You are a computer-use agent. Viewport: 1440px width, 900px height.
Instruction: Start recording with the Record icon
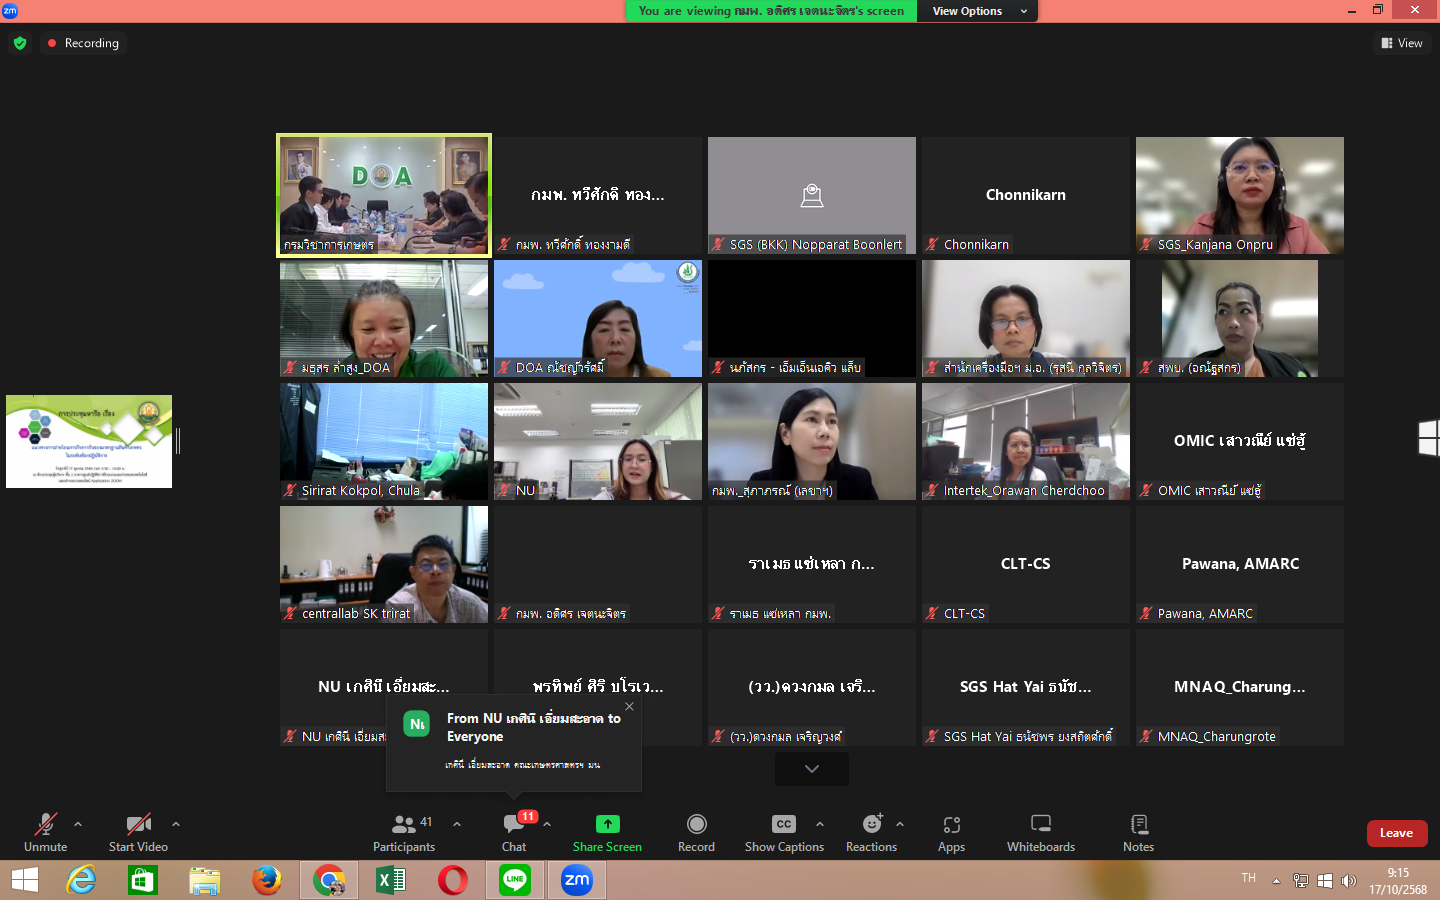pos(696,825)
